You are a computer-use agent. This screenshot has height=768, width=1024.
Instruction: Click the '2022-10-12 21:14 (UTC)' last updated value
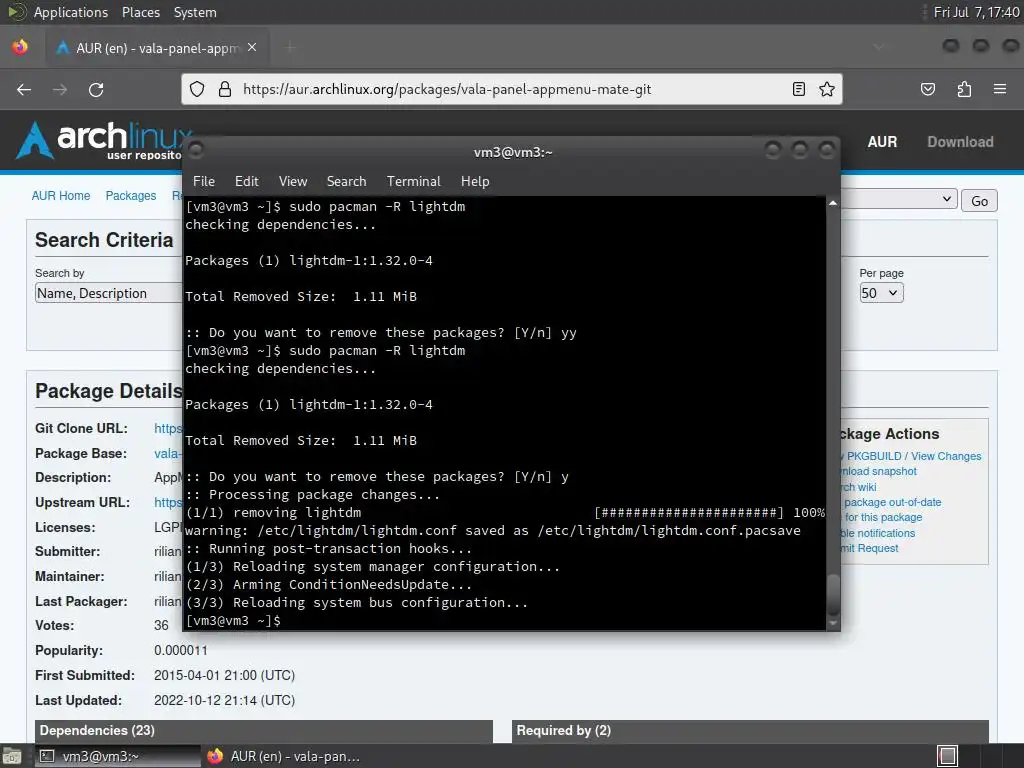225,700
